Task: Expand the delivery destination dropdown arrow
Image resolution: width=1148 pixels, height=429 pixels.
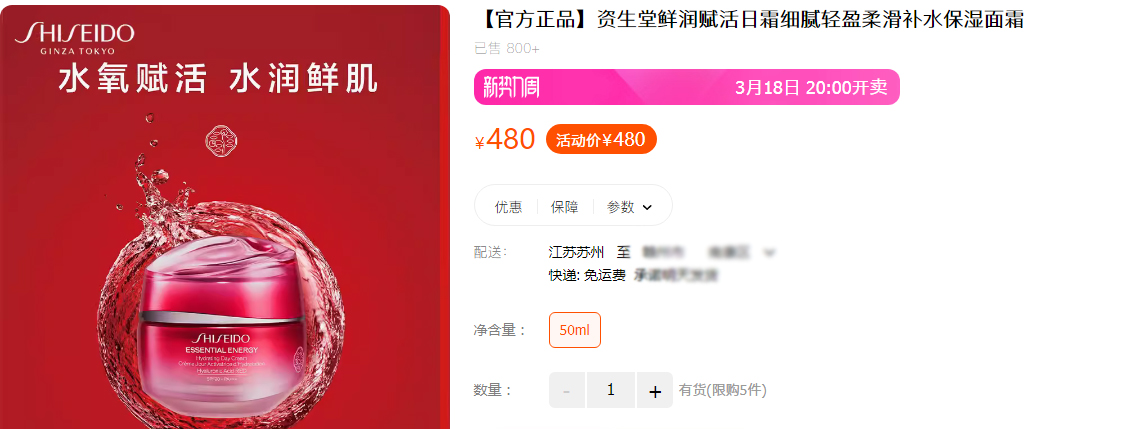Action: 769,253
